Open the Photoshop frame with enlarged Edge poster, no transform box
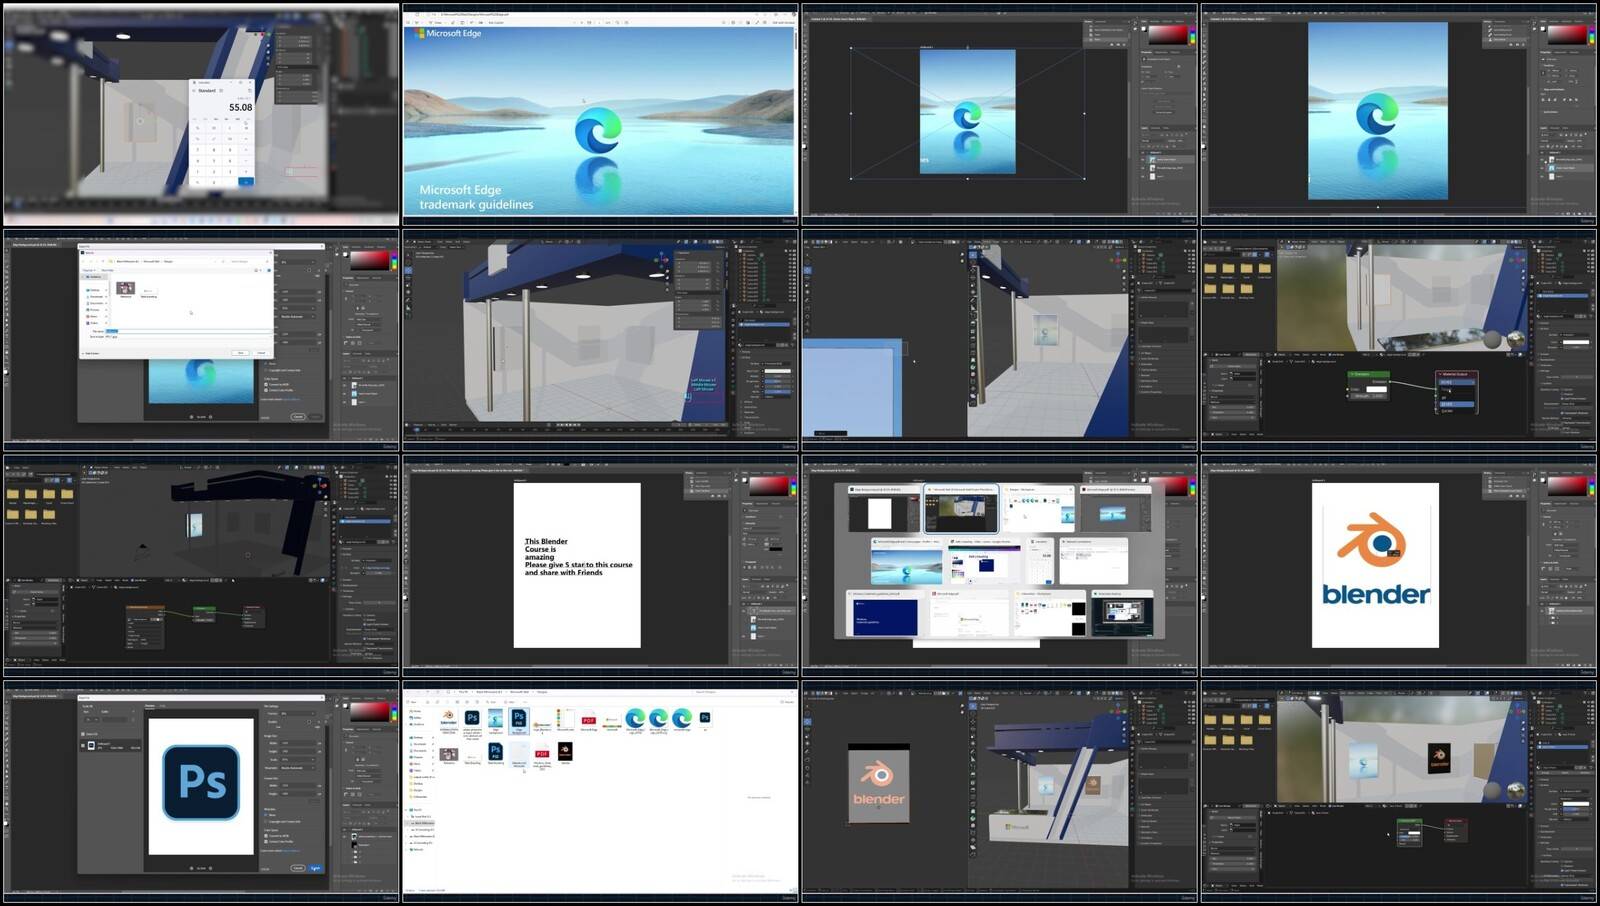The height and width of the screenshot is (906, 1600). 1398,114
